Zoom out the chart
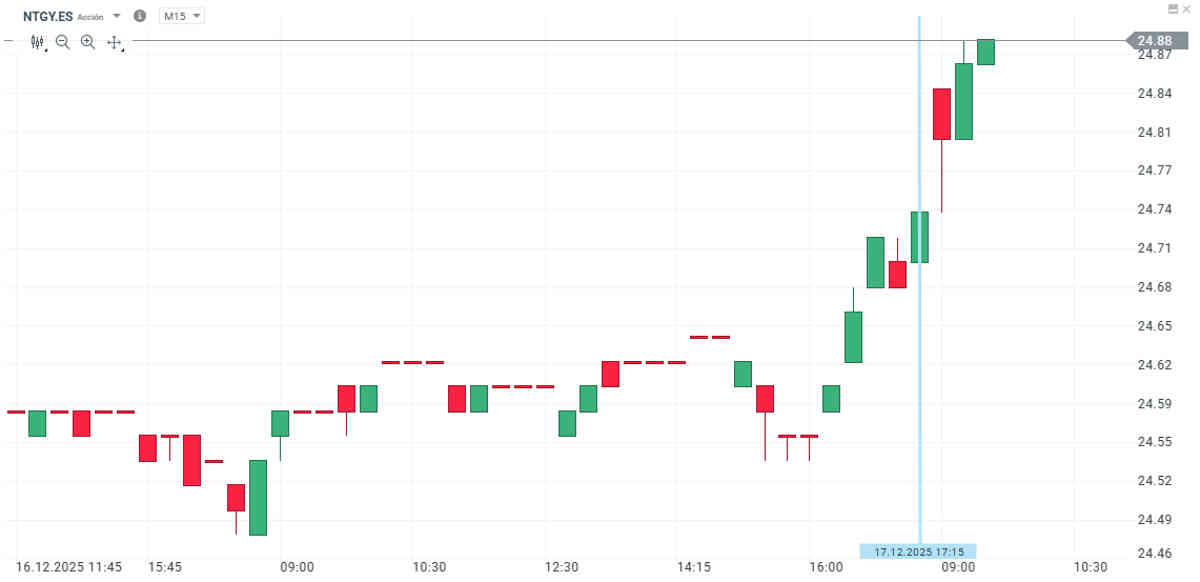Screen dimensions: 1200x582 [x=63, y=42]
